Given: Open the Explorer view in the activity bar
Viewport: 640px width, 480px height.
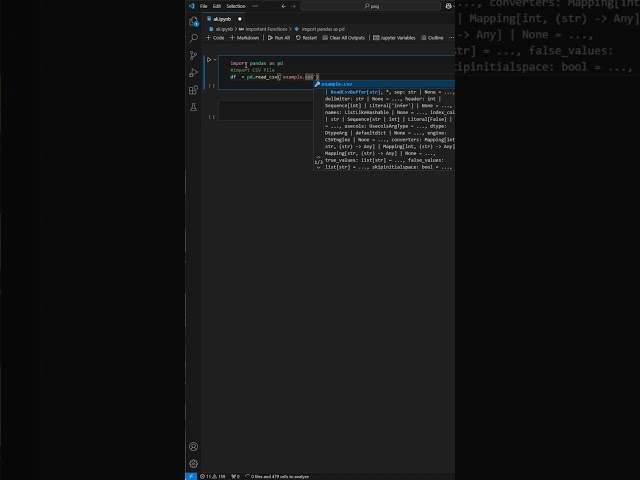Looking at the screenshot, I should coord(193,21).
